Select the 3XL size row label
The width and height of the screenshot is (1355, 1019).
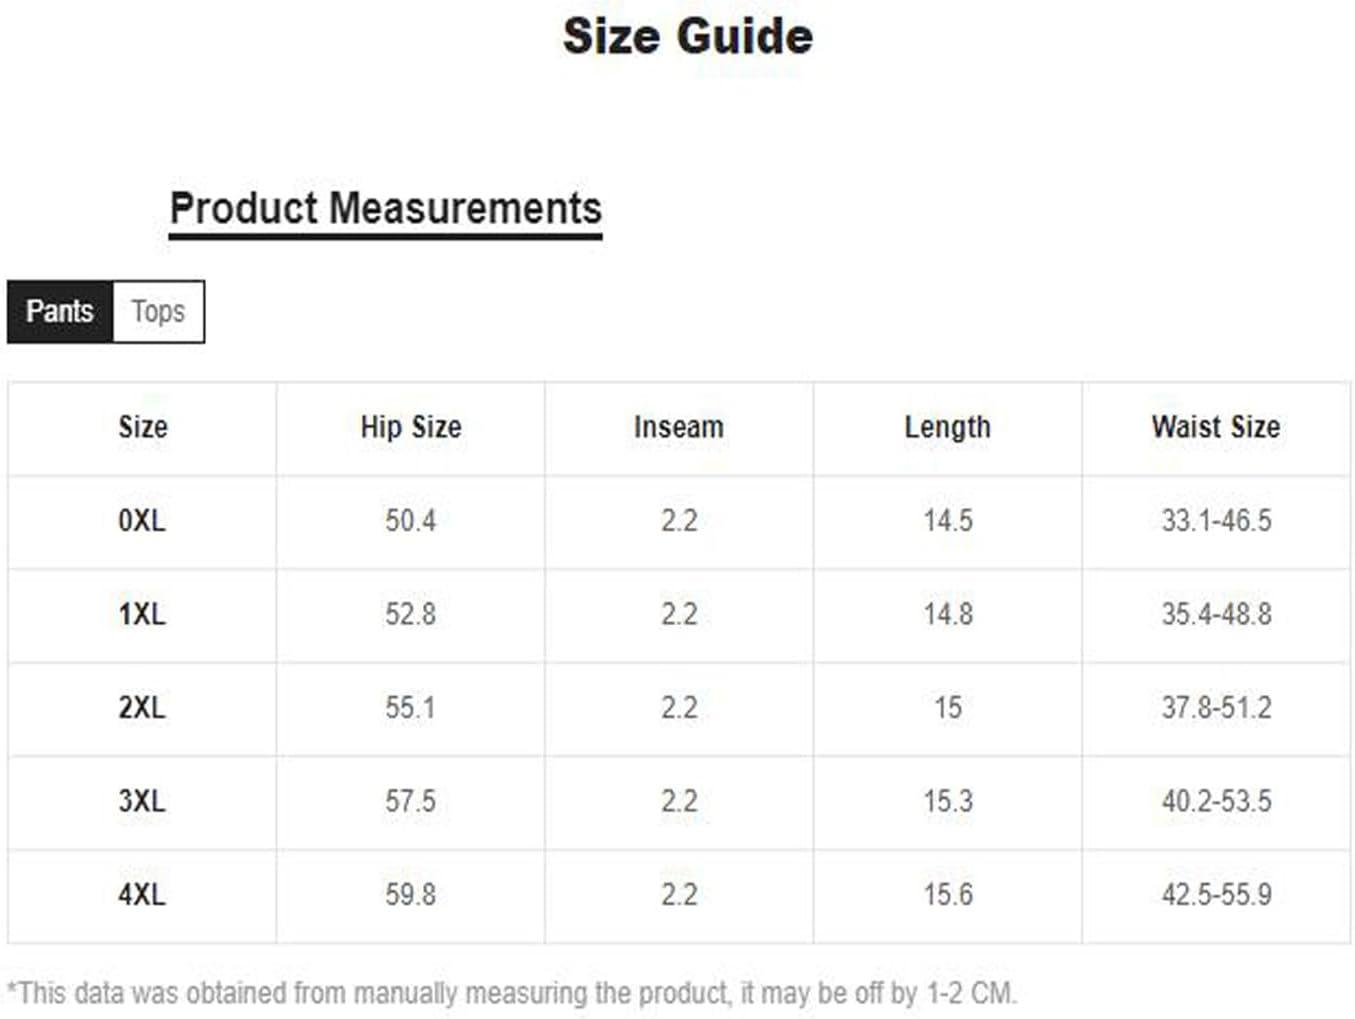[x=142, y=801]
